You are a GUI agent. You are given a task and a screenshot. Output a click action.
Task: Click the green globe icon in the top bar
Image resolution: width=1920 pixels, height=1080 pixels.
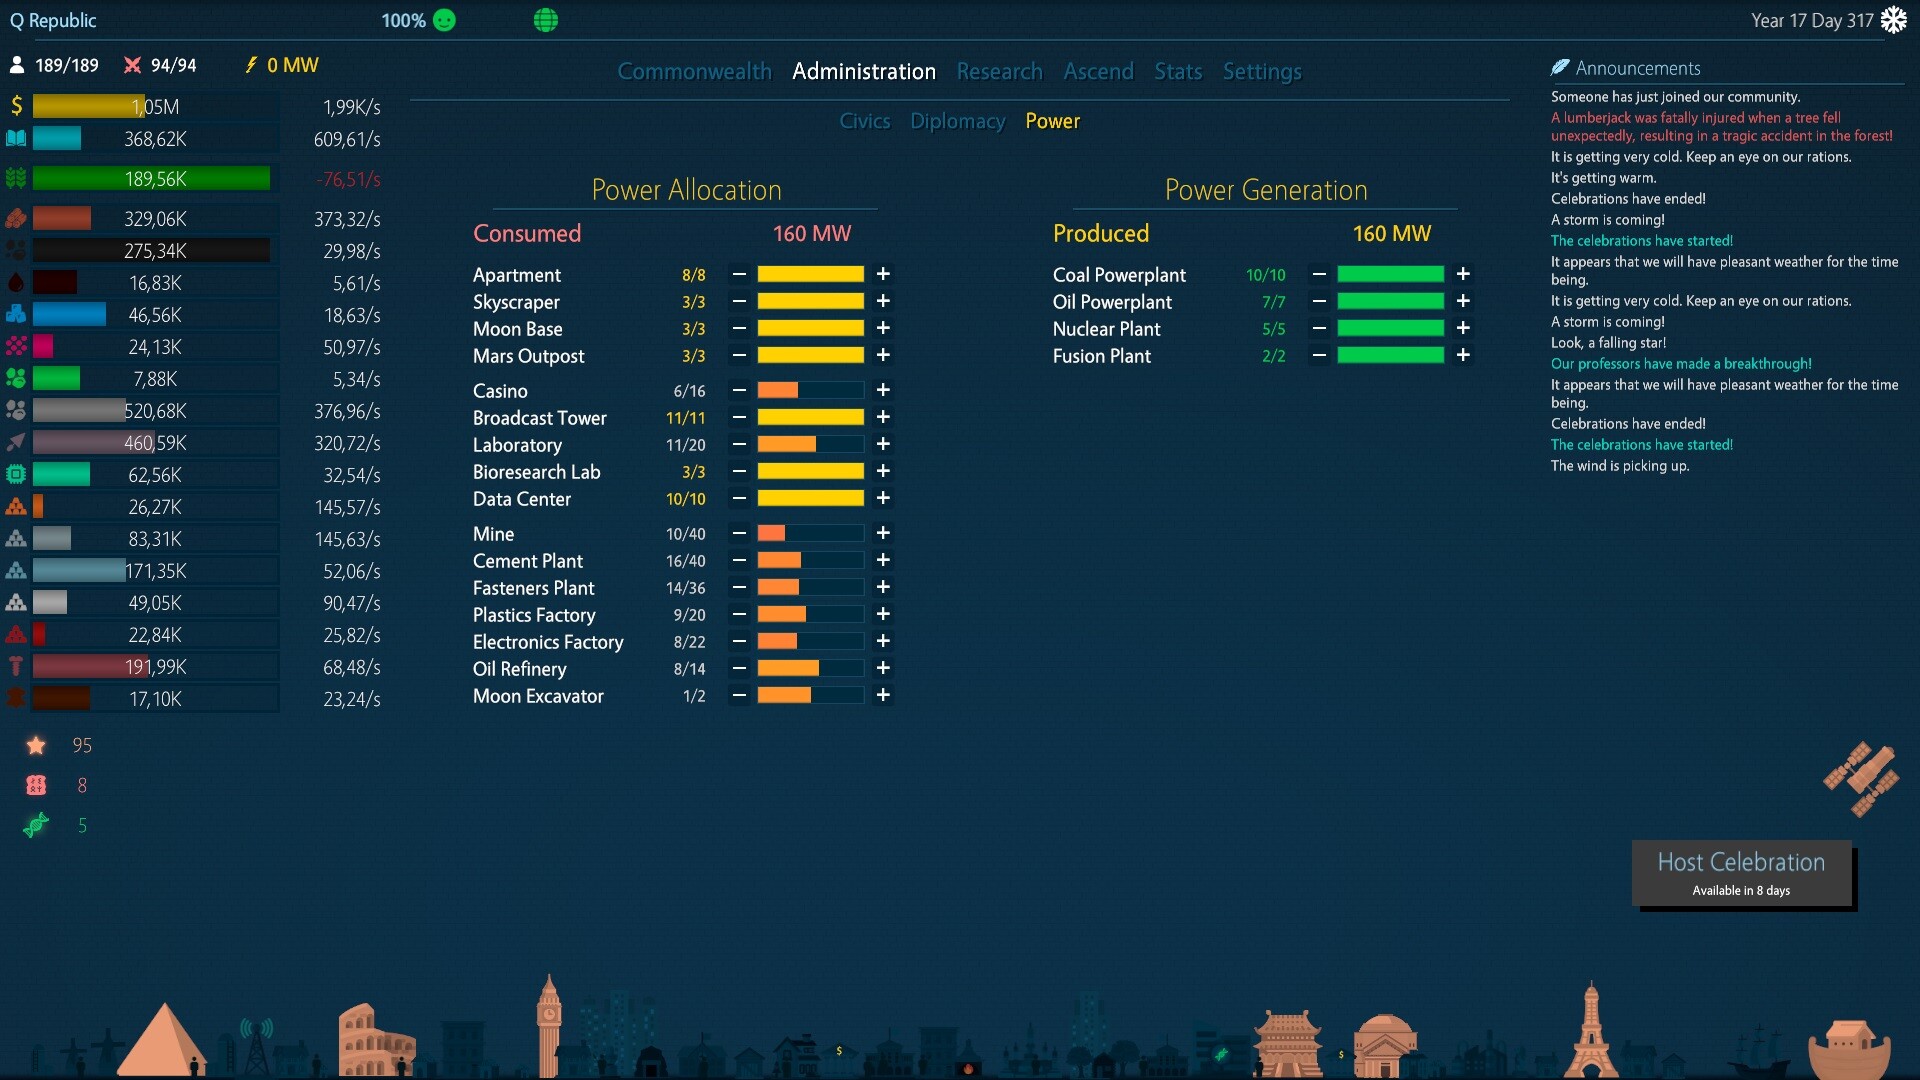tap(545, 20)
